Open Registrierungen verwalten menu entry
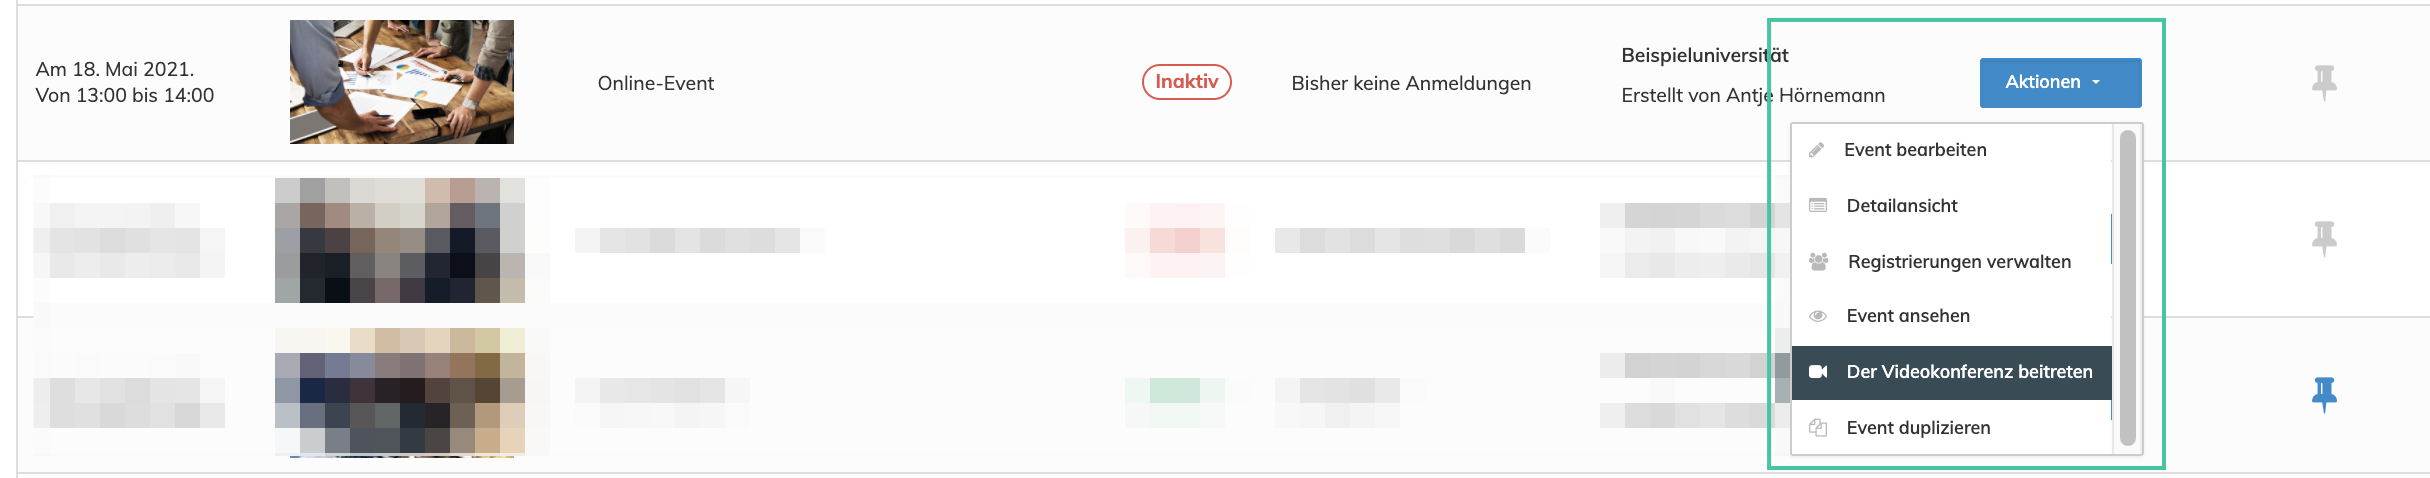 coord(1959,262)
